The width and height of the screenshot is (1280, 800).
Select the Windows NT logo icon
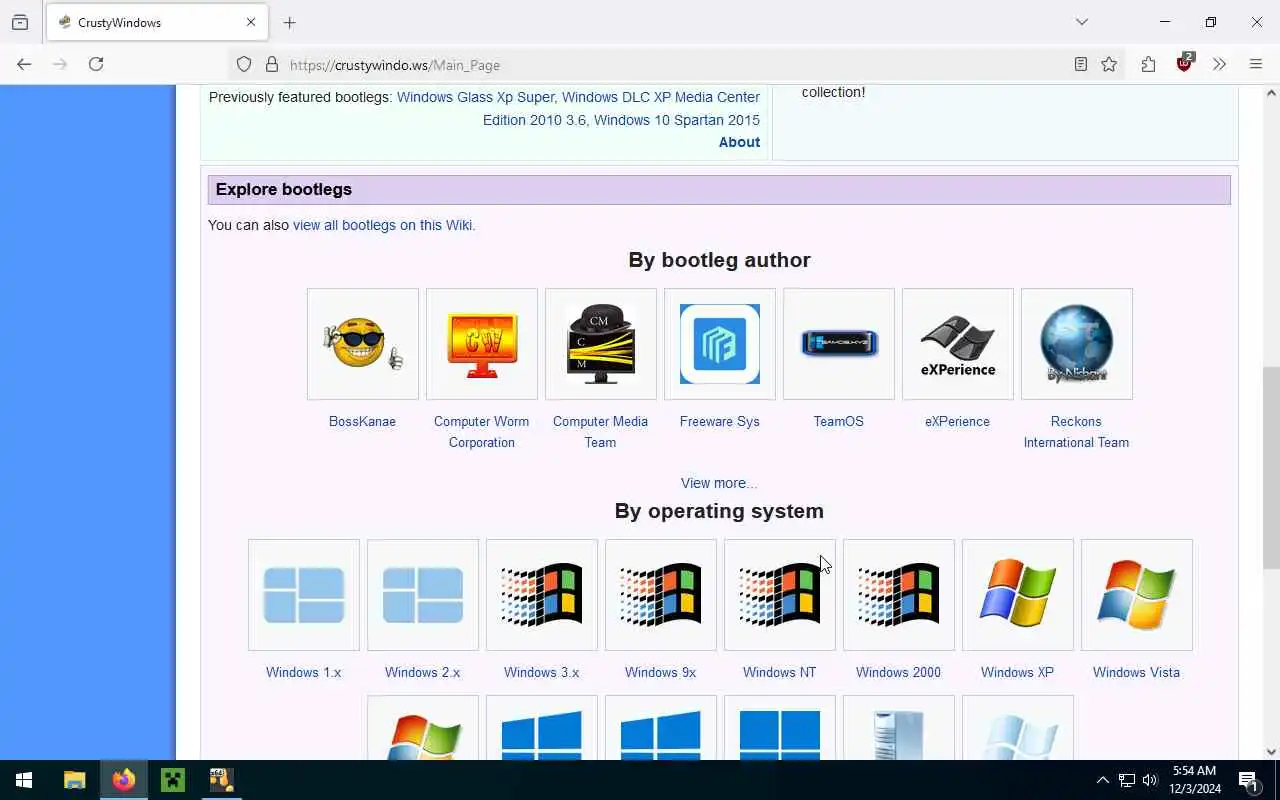click(780, 595)
